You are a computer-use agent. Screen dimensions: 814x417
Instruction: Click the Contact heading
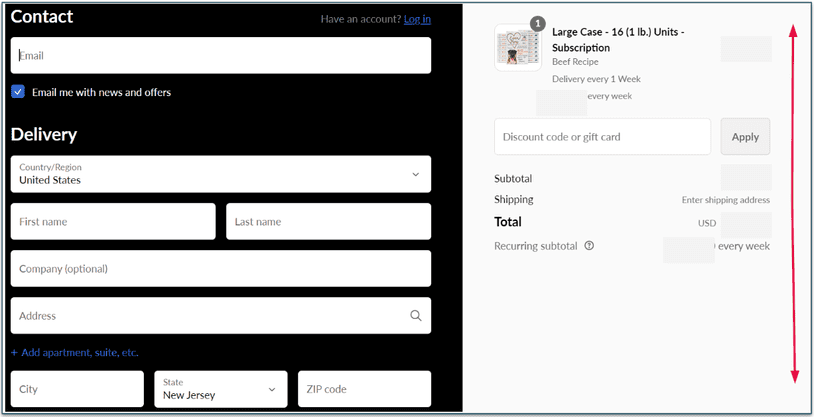[x=42, y=16]
